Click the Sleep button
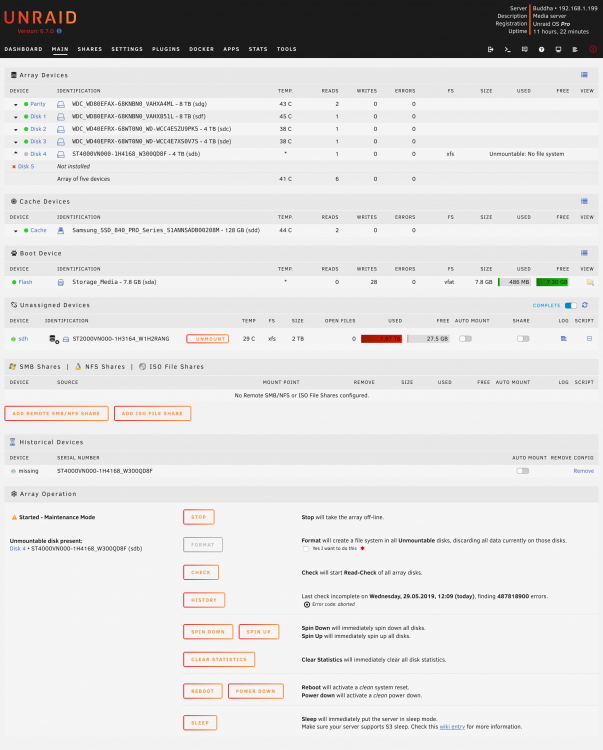Screen dimensions: 603x750 (x=200, y=723)
